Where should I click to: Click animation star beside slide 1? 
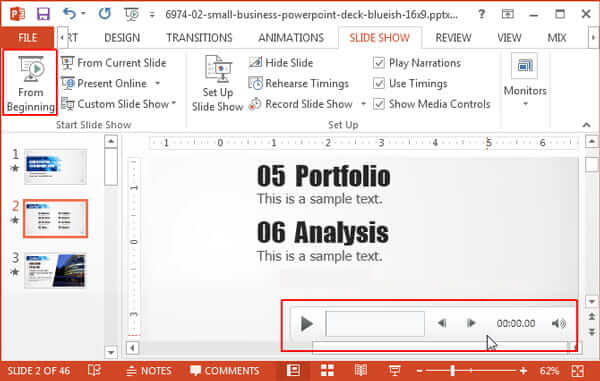[x=15, y=168]
